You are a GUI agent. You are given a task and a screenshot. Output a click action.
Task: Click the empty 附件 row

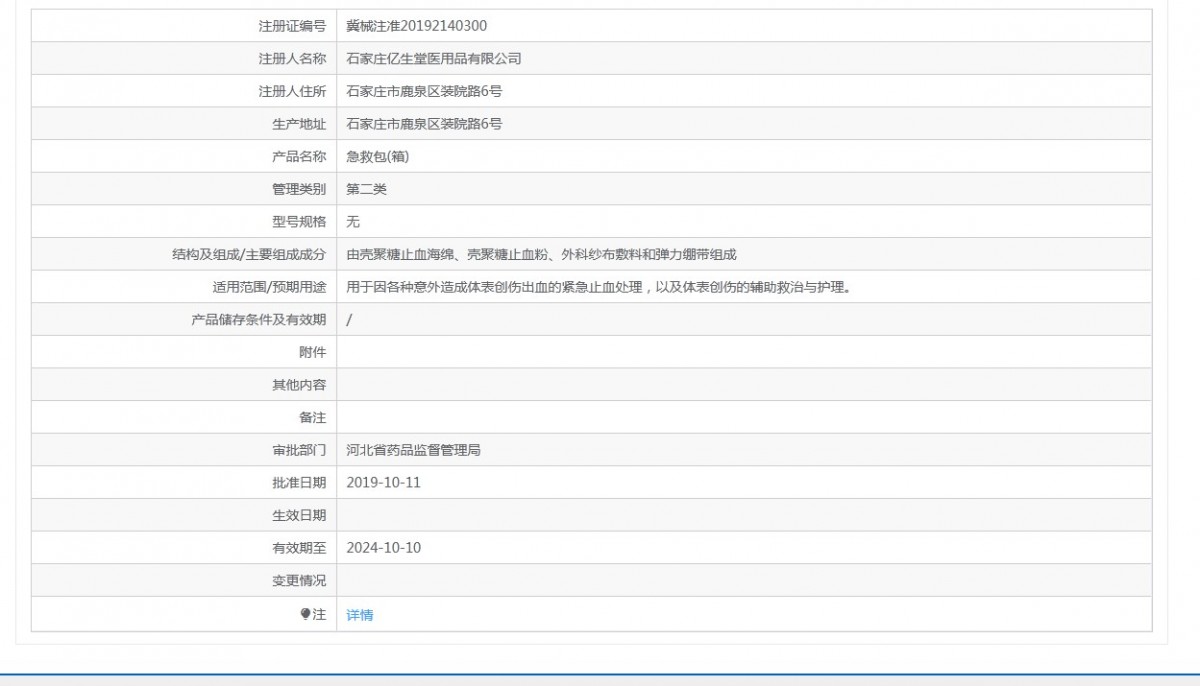coord(592,352)
